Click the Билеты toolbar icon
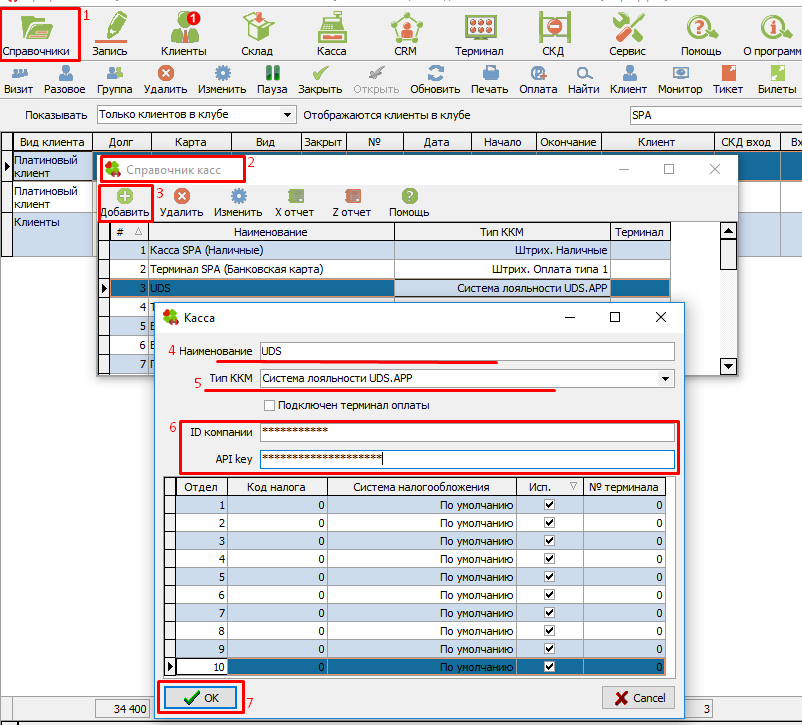 point(777,80)
